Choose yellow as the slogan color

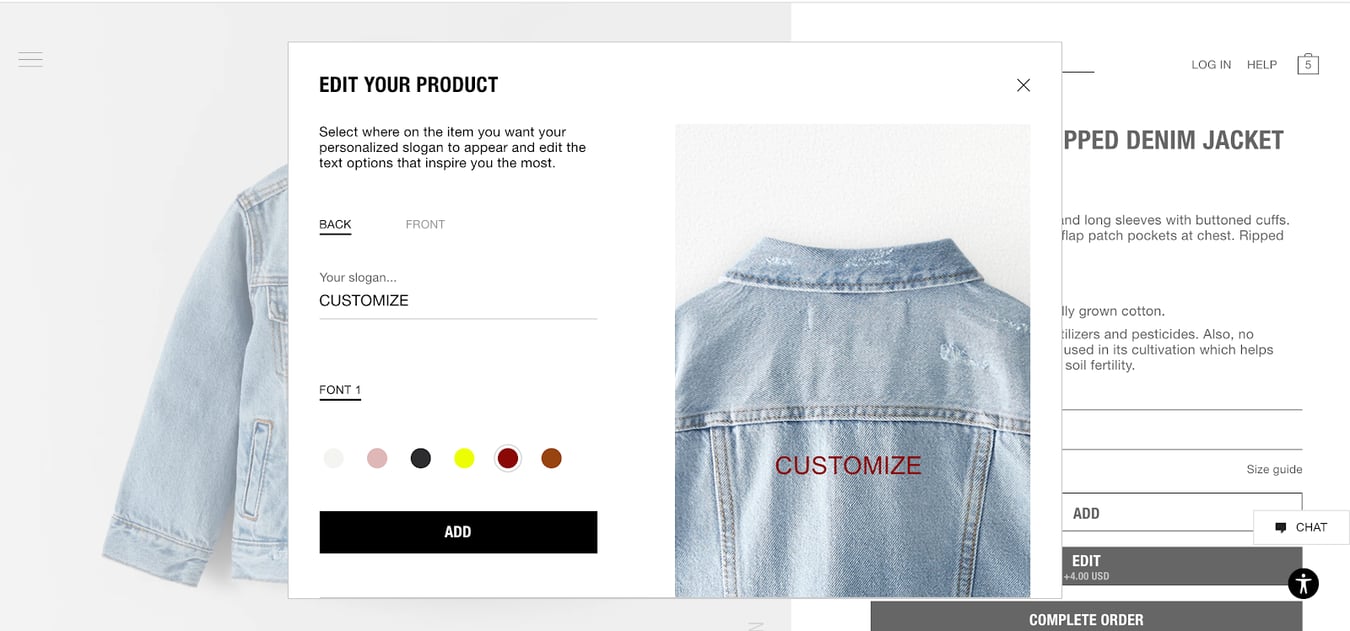click(x=464, y=458)
